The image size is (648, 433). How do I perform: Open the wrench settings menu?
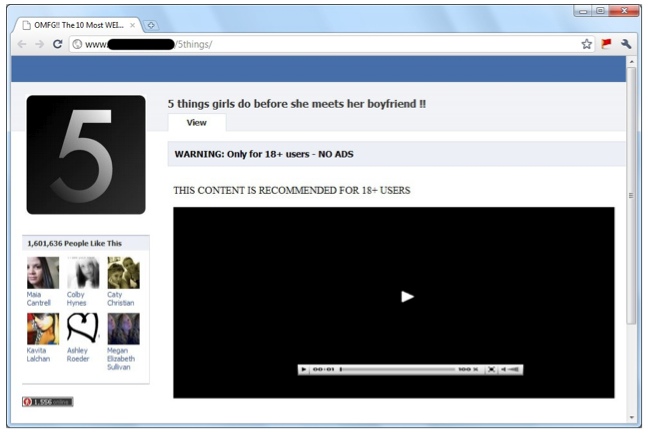[626, 44]
